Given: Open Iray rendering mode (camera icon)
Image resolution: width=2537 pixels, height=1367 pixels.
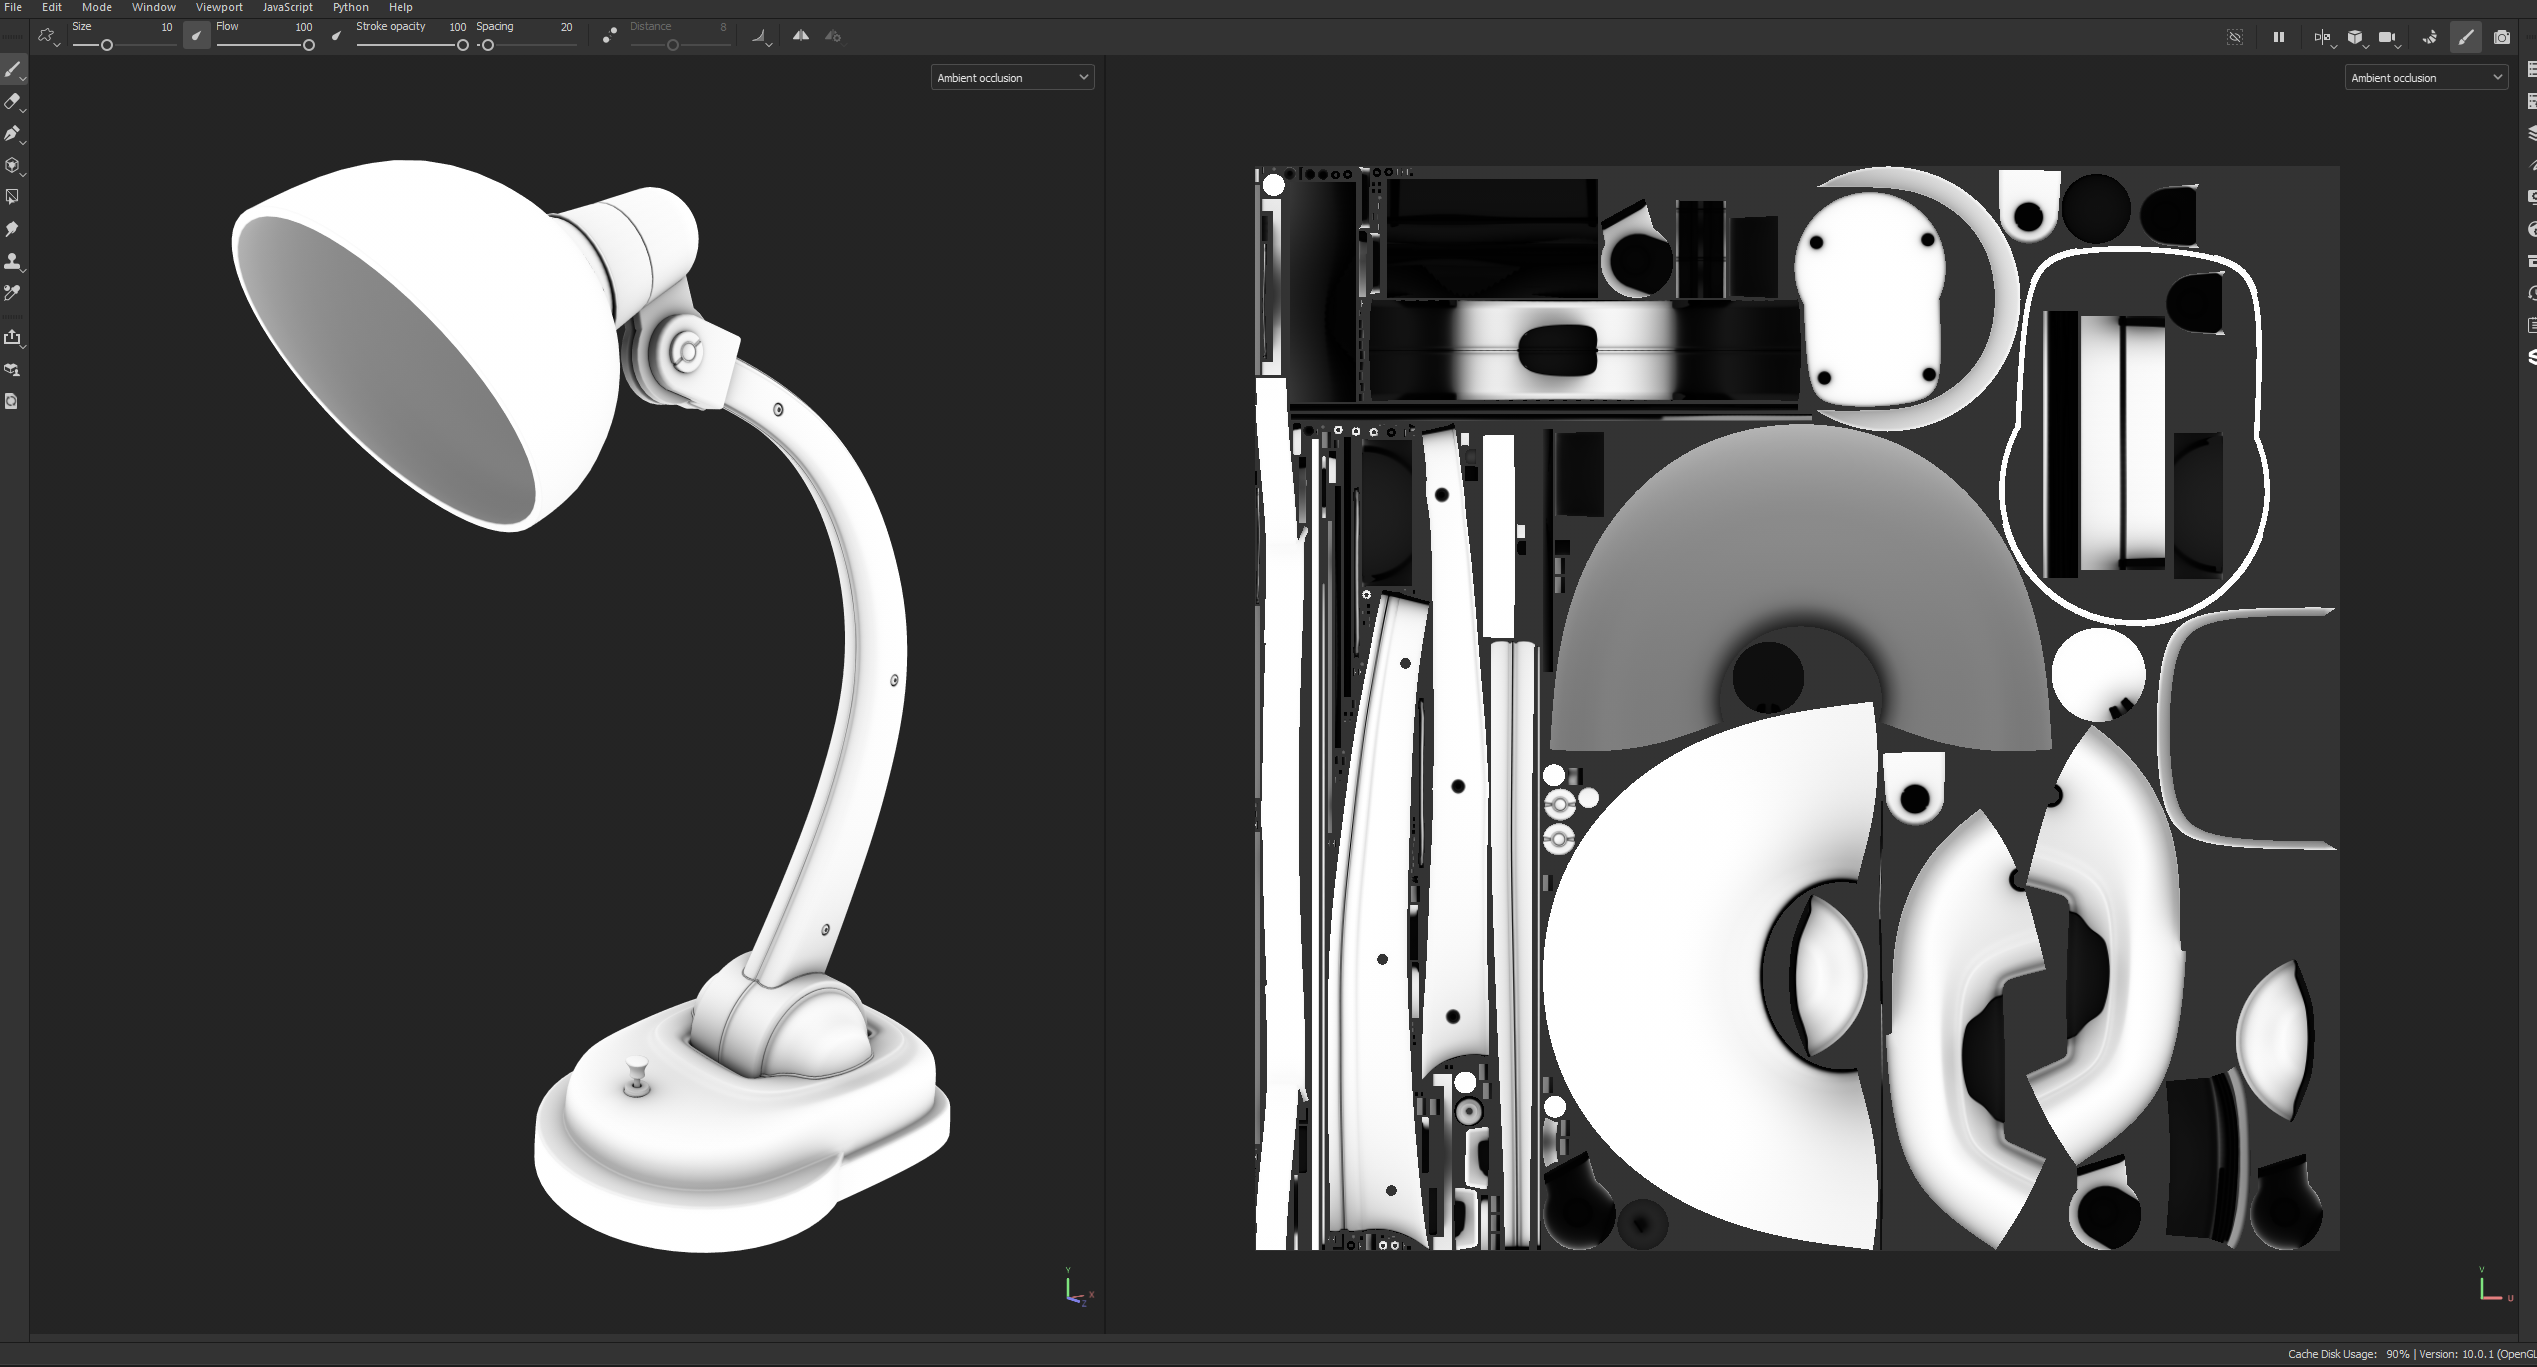Looking at the screenshot, I should click(2501, 37).
